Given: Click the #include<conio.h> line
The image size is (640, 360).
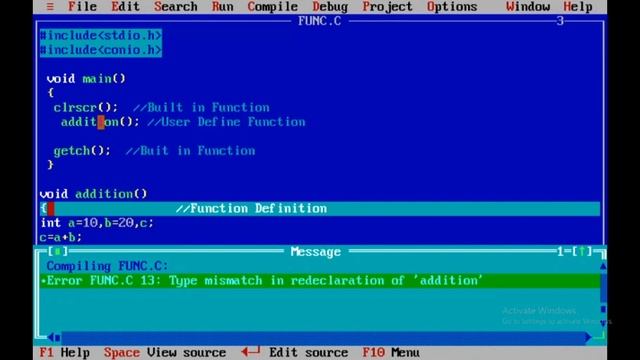Looking at the screenshot, I should click(x=101, y=50).
